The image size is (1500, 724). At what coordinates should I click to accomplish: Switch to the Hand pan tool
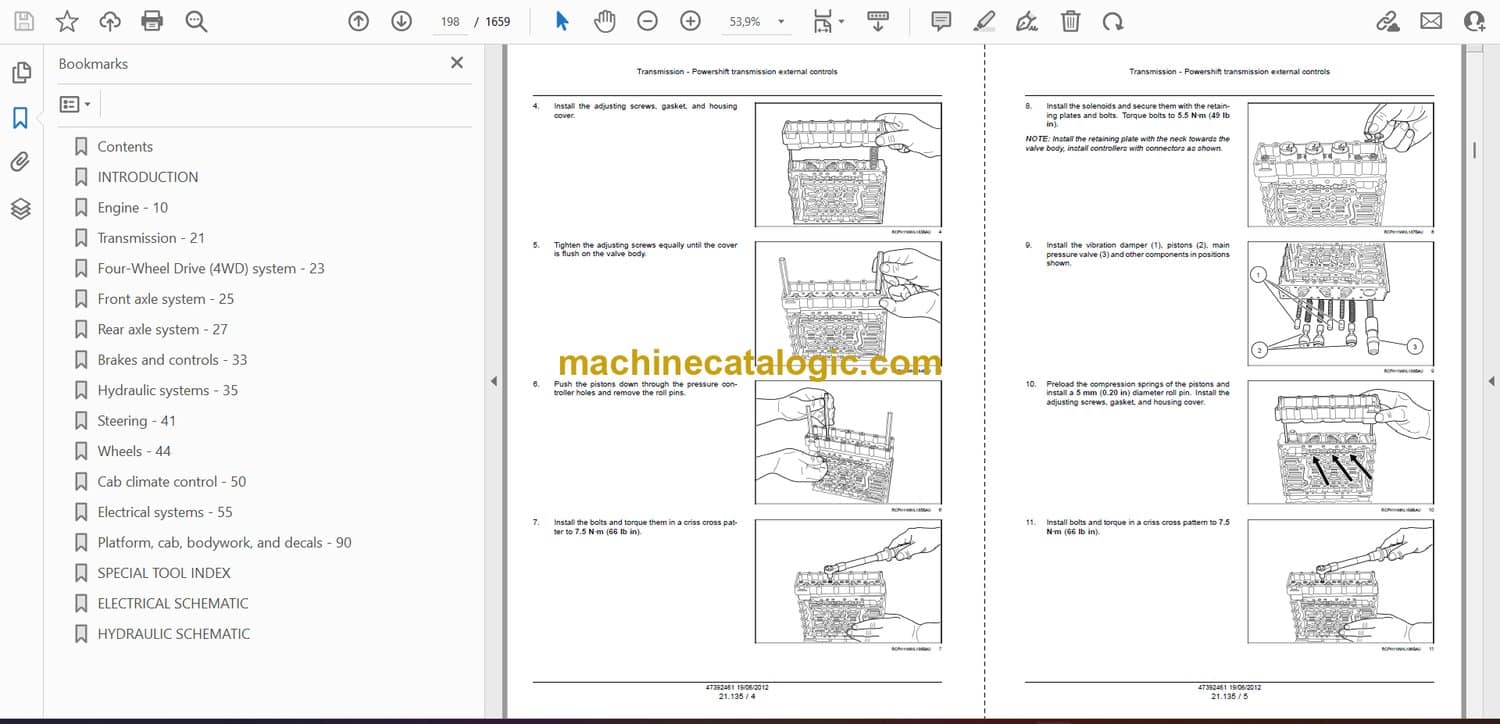pos(604,21)
